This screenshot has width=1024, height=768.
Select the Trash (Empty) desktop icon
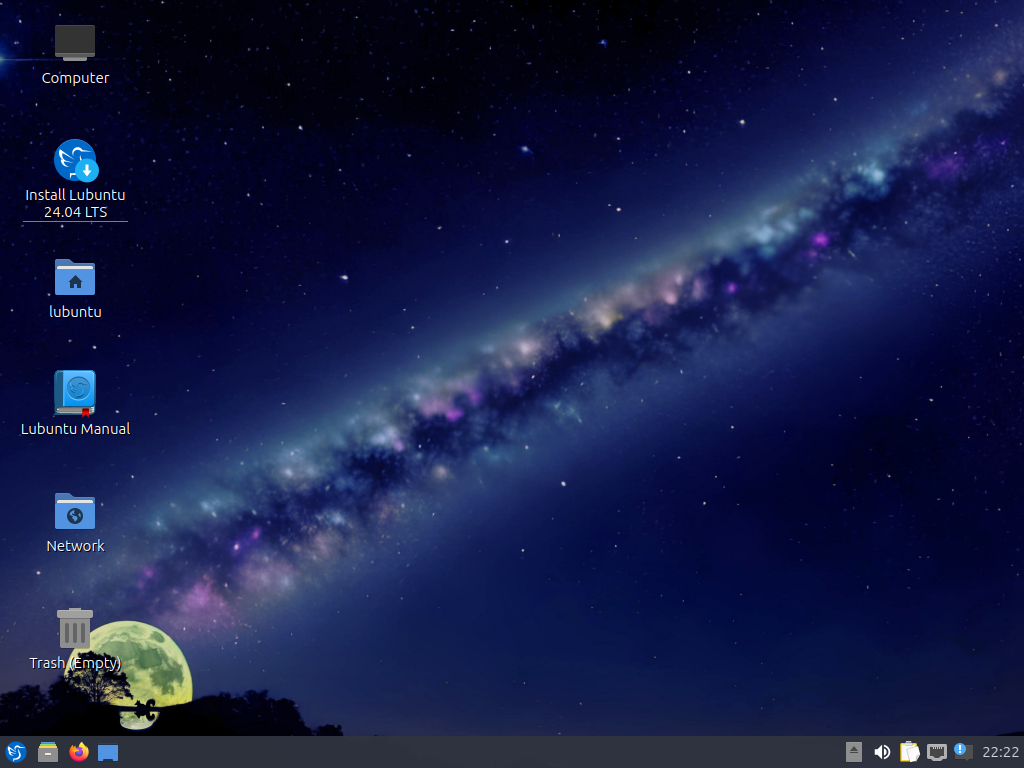coord(75,629)
